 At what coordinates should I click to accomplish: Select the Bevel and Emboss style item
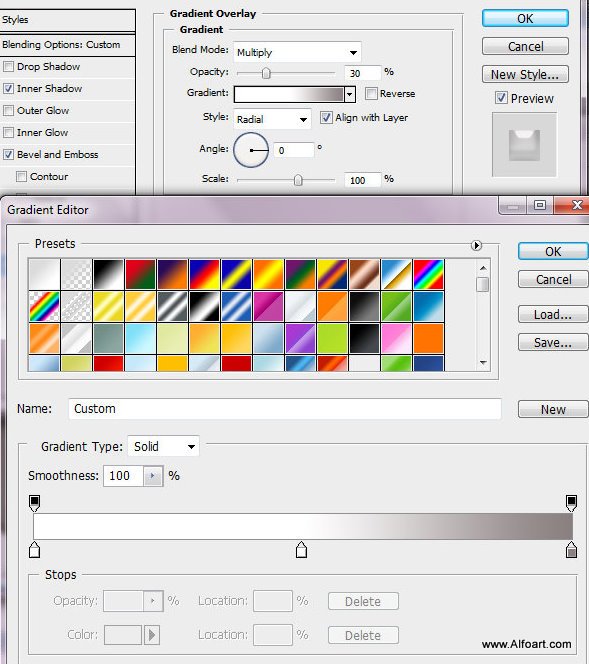coord(58,155)
